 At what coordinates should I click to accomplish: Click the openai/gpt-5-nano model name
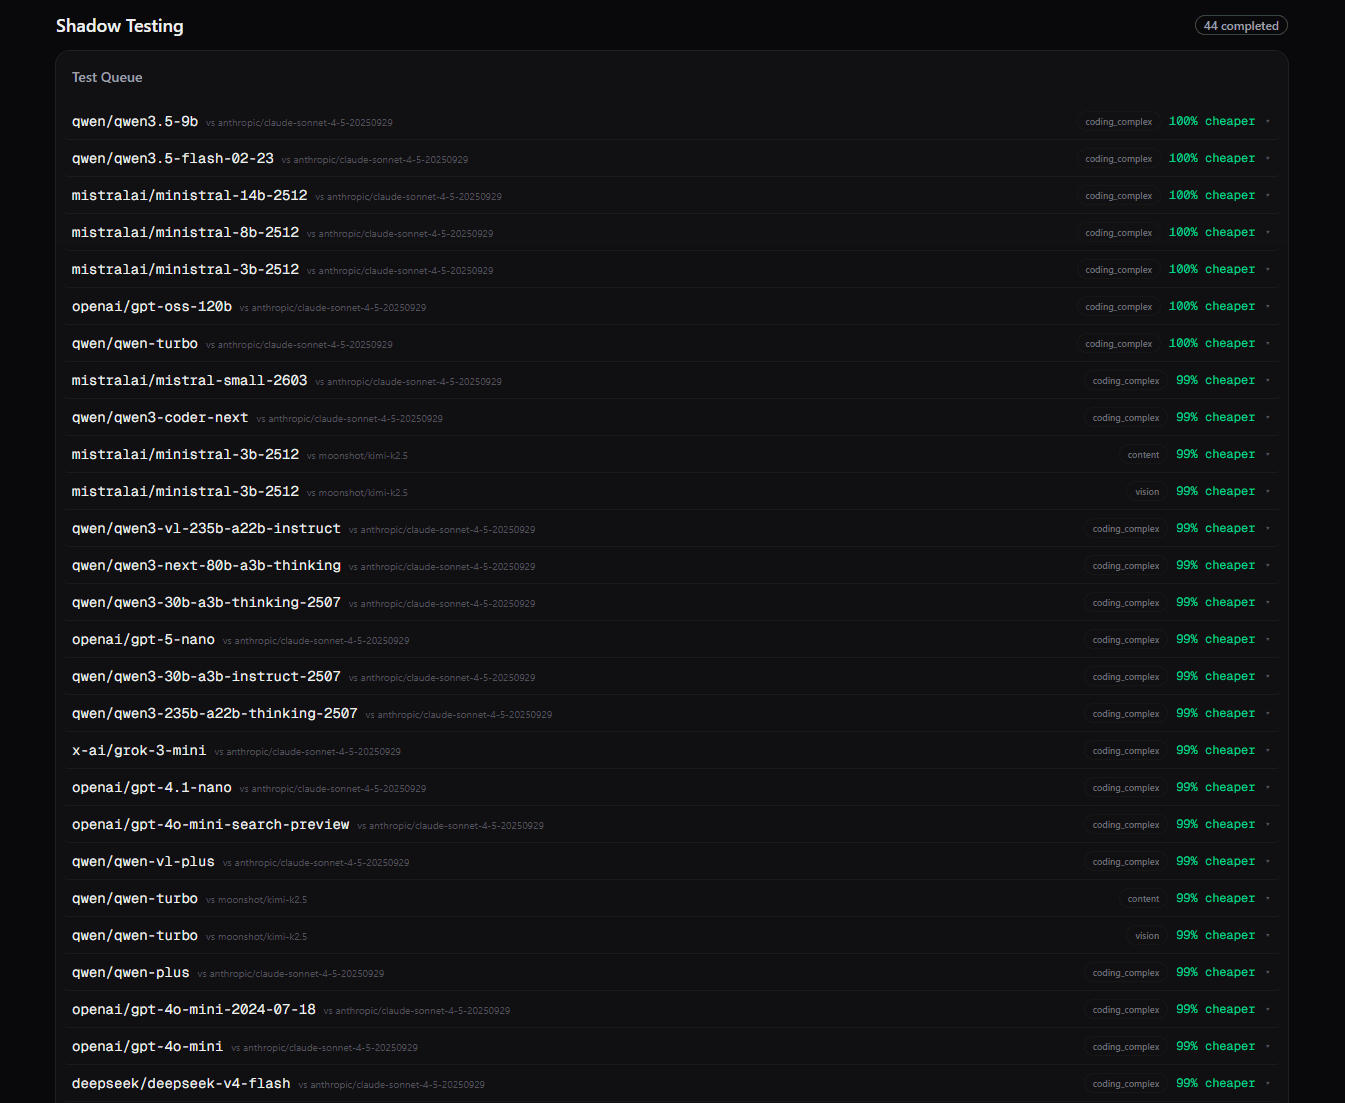tap(143, 639)
